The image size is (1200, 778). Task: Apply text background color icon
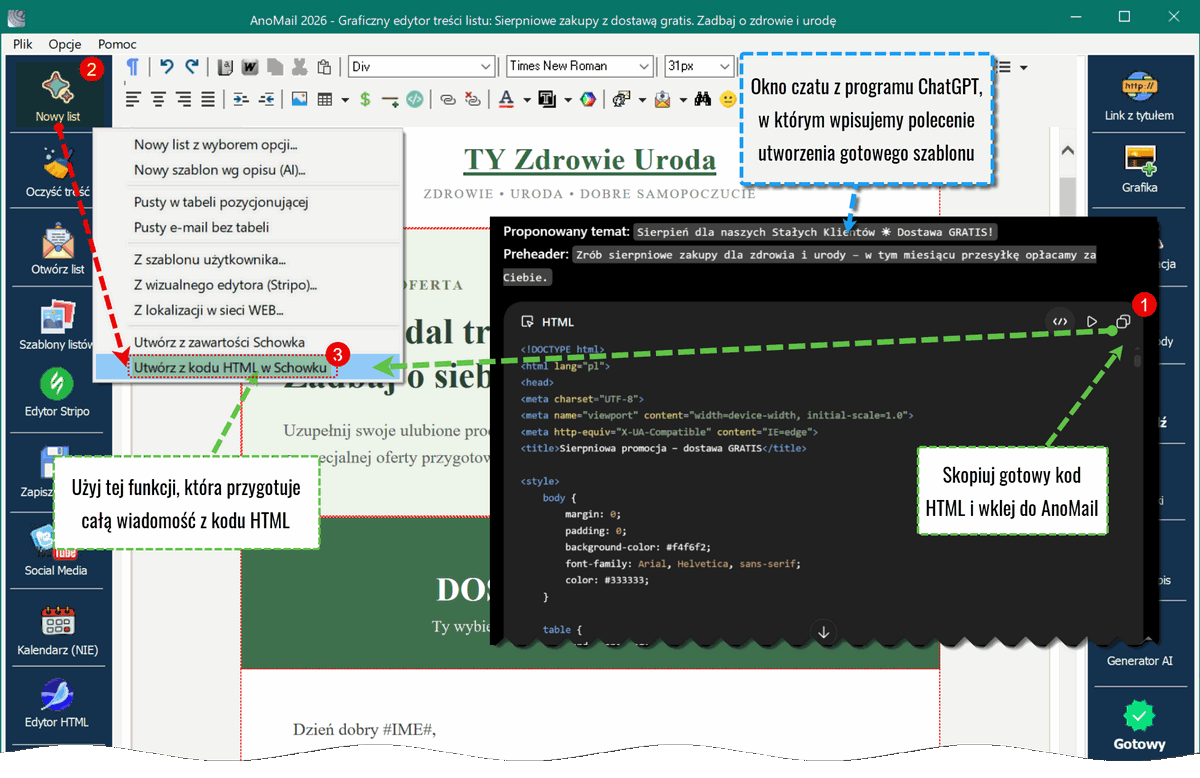(x=547, y=99)
